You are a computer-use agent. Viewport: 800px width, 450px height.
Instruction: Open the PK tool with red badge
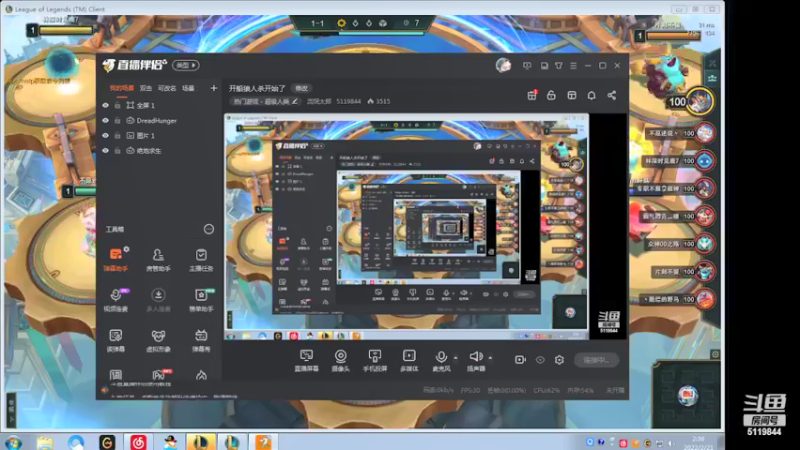coord(159,375)
